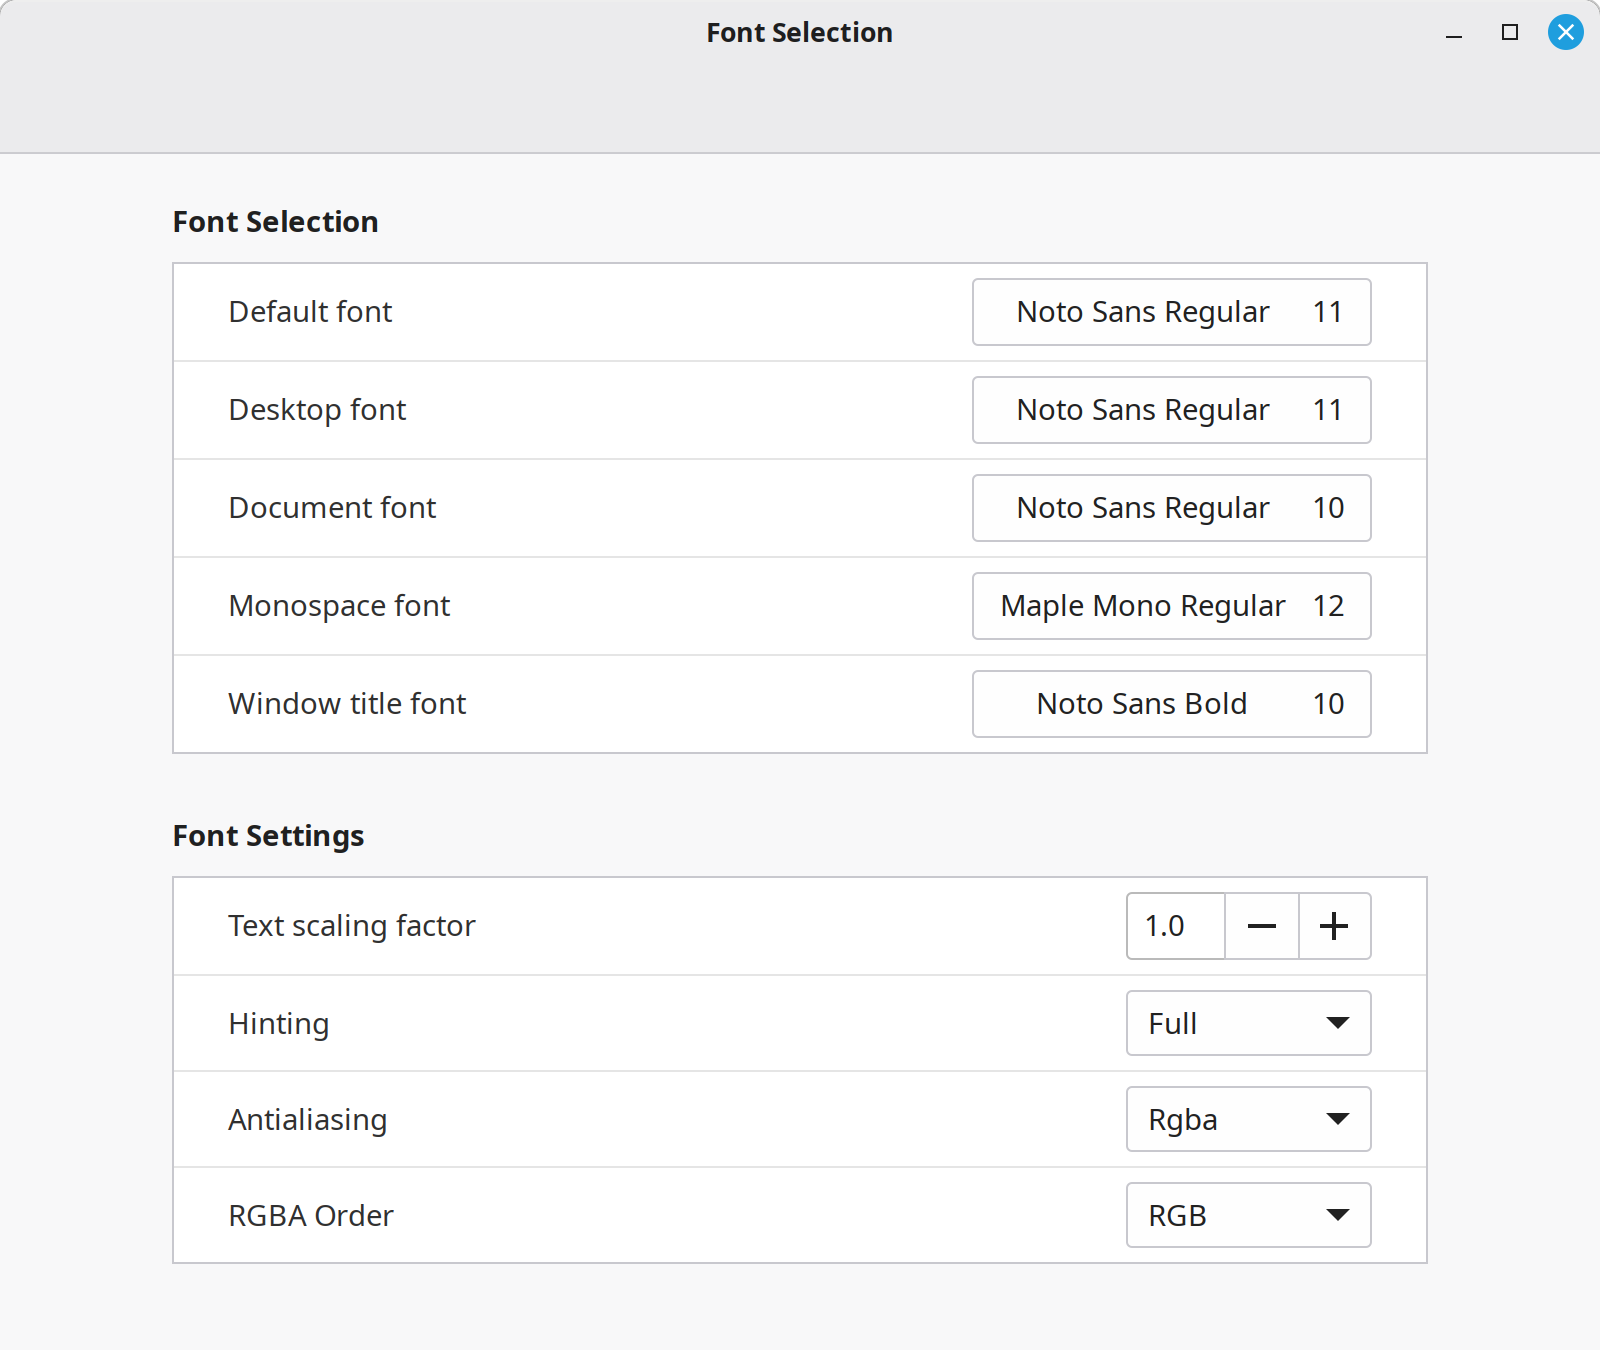Open the Desktop font chooser button

[1171, 410]
